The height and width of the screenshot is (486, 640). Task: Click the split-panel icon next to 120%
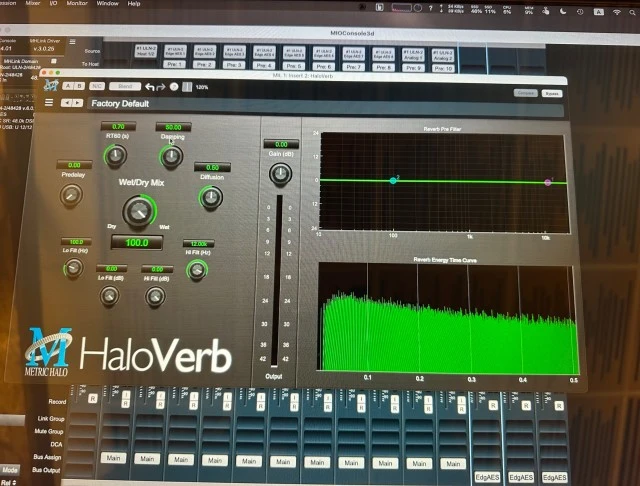point(187,87)
